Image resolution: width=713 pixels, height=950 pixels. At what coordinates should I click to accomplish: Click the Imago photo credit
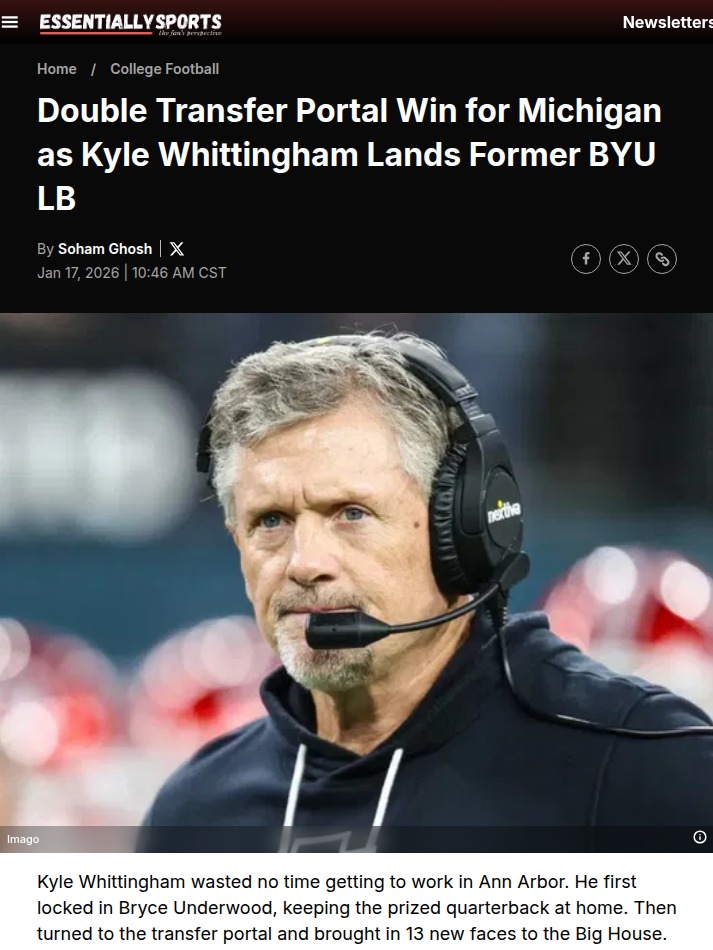click(23, 839)
